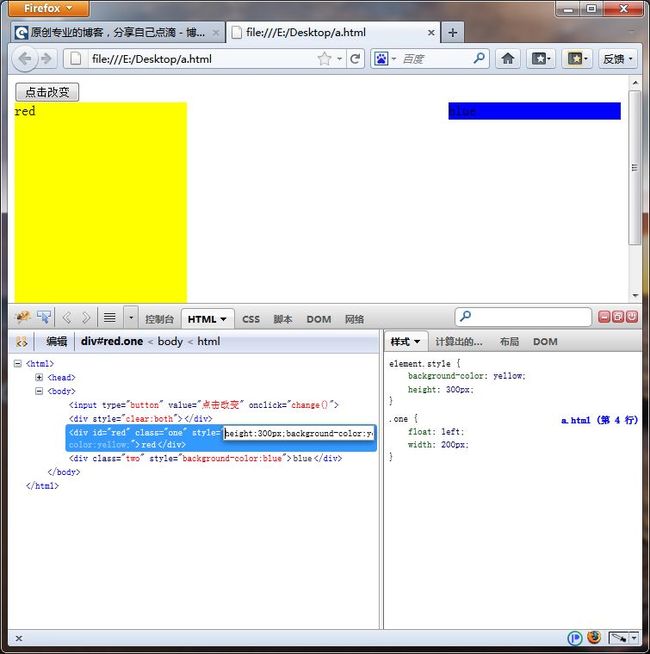The height and width of the screenshot is (654, 650).
Task: Bookmark this page with star
Action: [x=324, y=59]
